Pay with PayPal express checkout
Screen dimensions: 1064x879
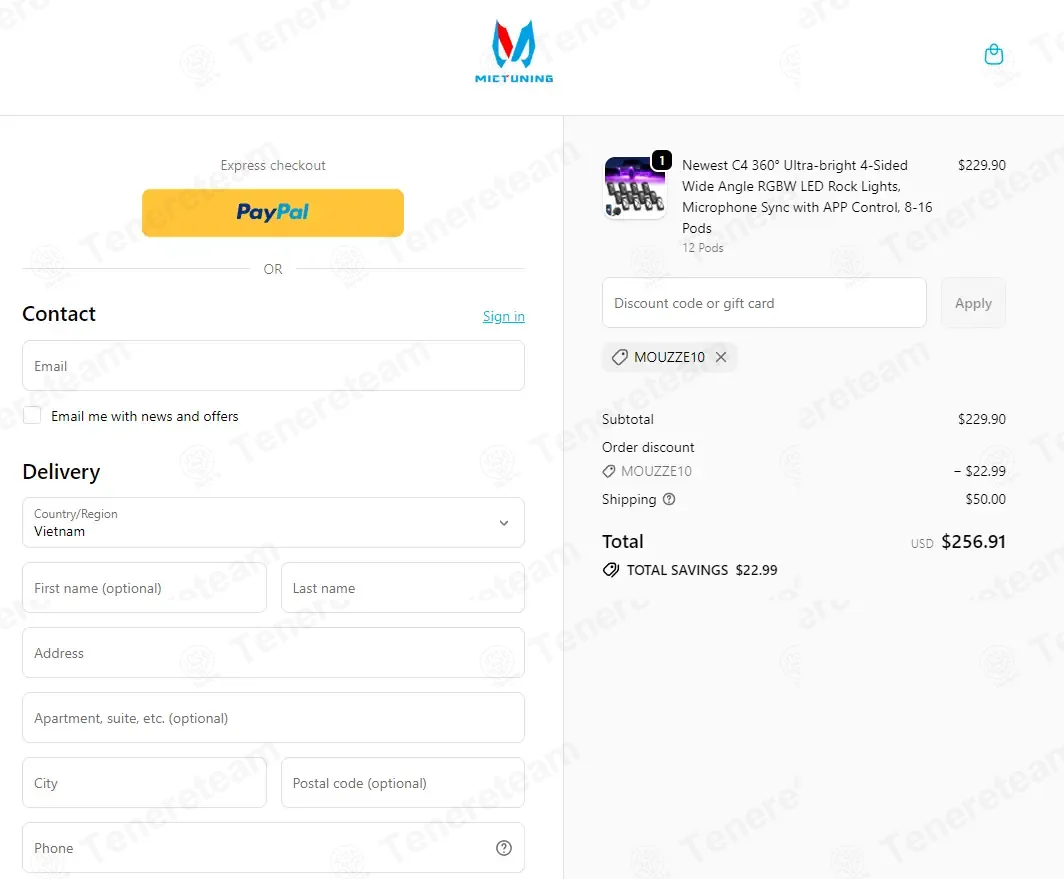pyautogui.click(x=273, y=212)
